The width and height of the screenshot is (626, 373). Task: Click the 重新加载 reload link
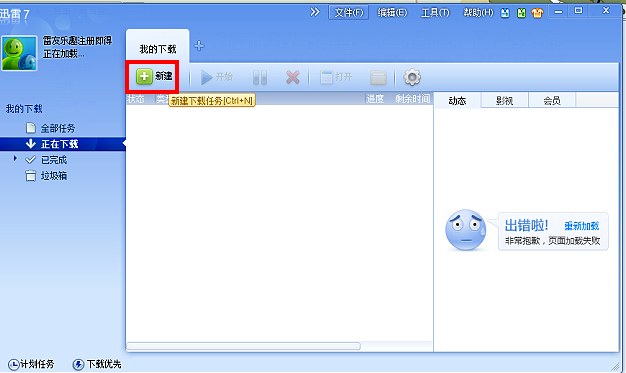pos(582,226)
